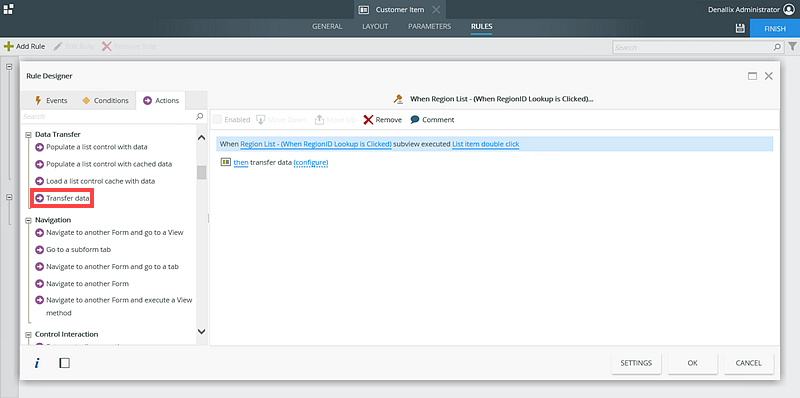Collapse the Data Transfer group
This screenshot has width=800, height=398.
28,135
